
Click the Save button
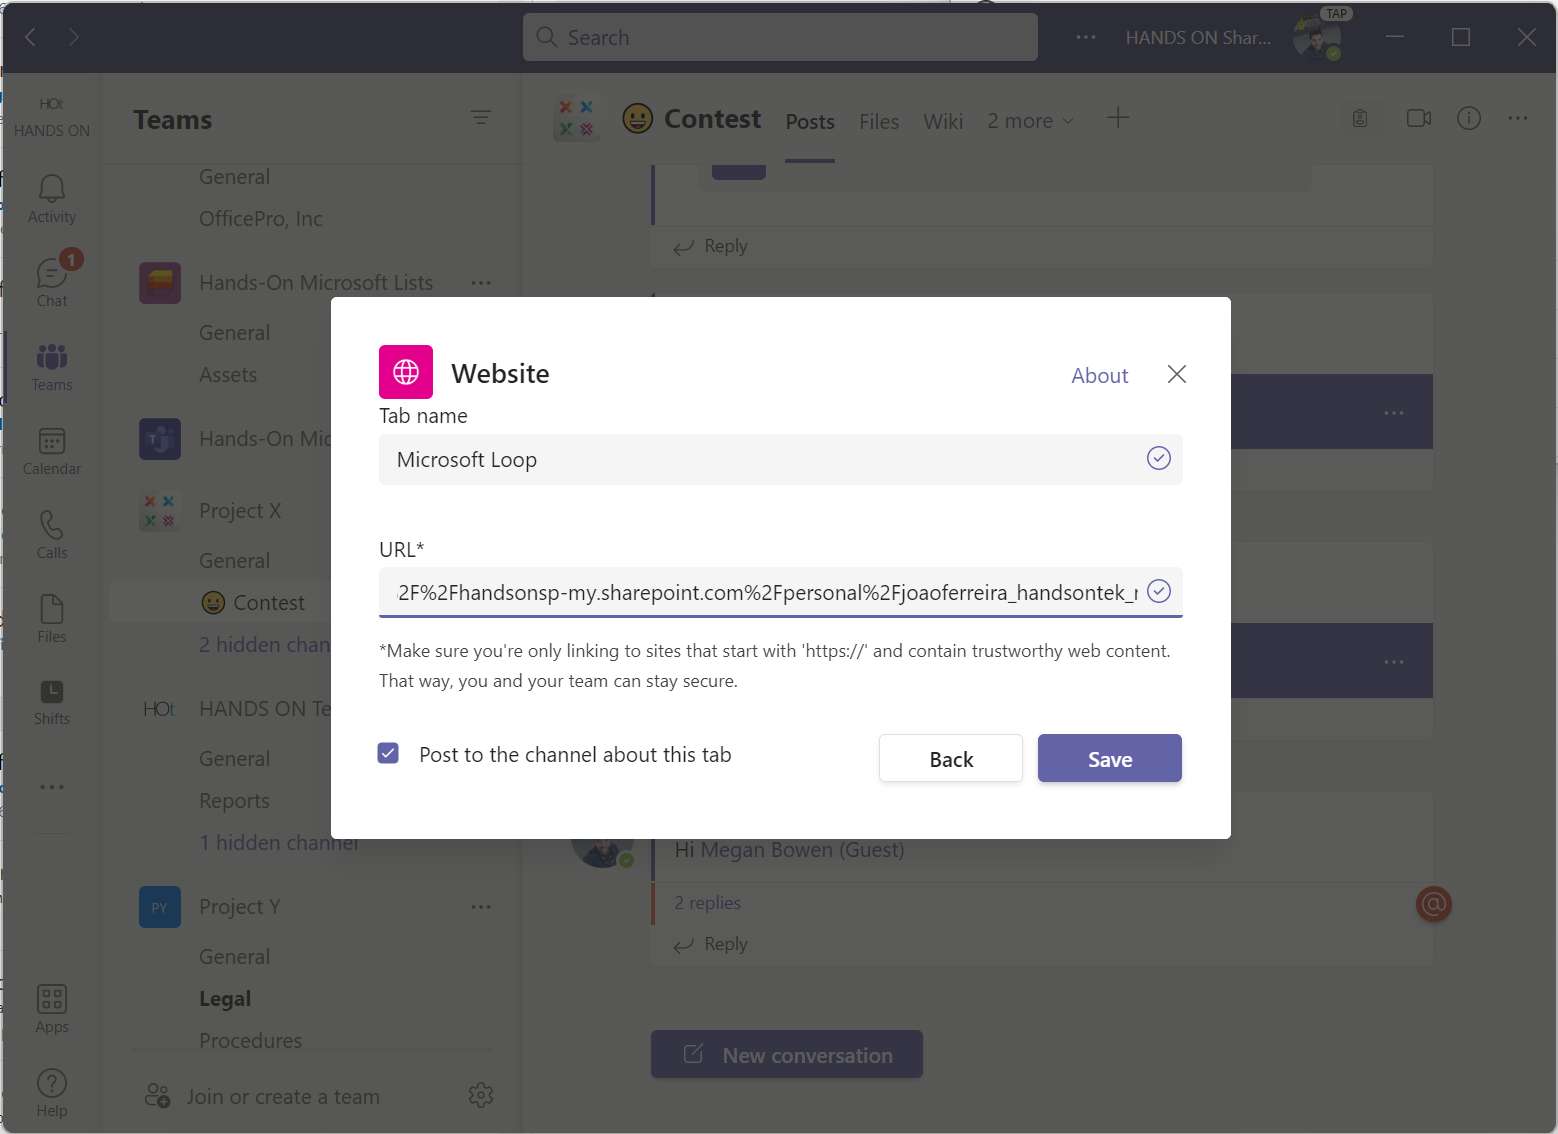coord(1109,759)
